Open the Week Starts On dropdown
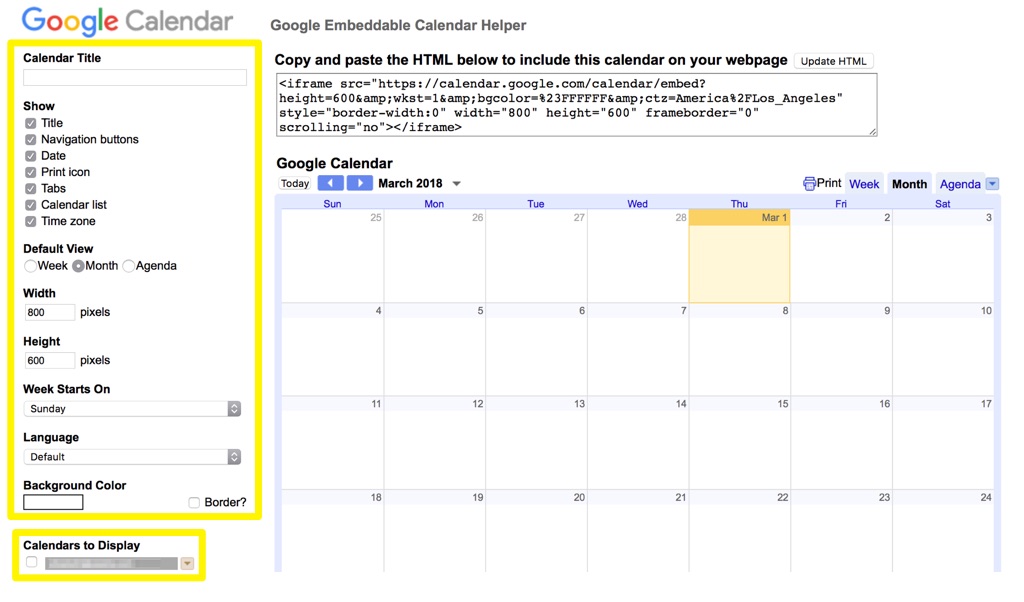The height and width of the screenshot is (602, 1024). [133, 409]
